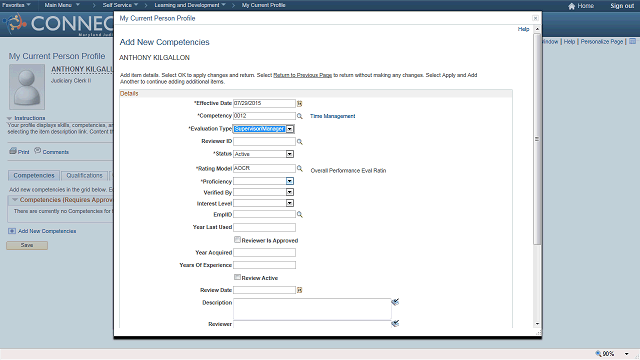
Task: Open the Reviewer ID lookup magnifier
Action: coord(300,142)
